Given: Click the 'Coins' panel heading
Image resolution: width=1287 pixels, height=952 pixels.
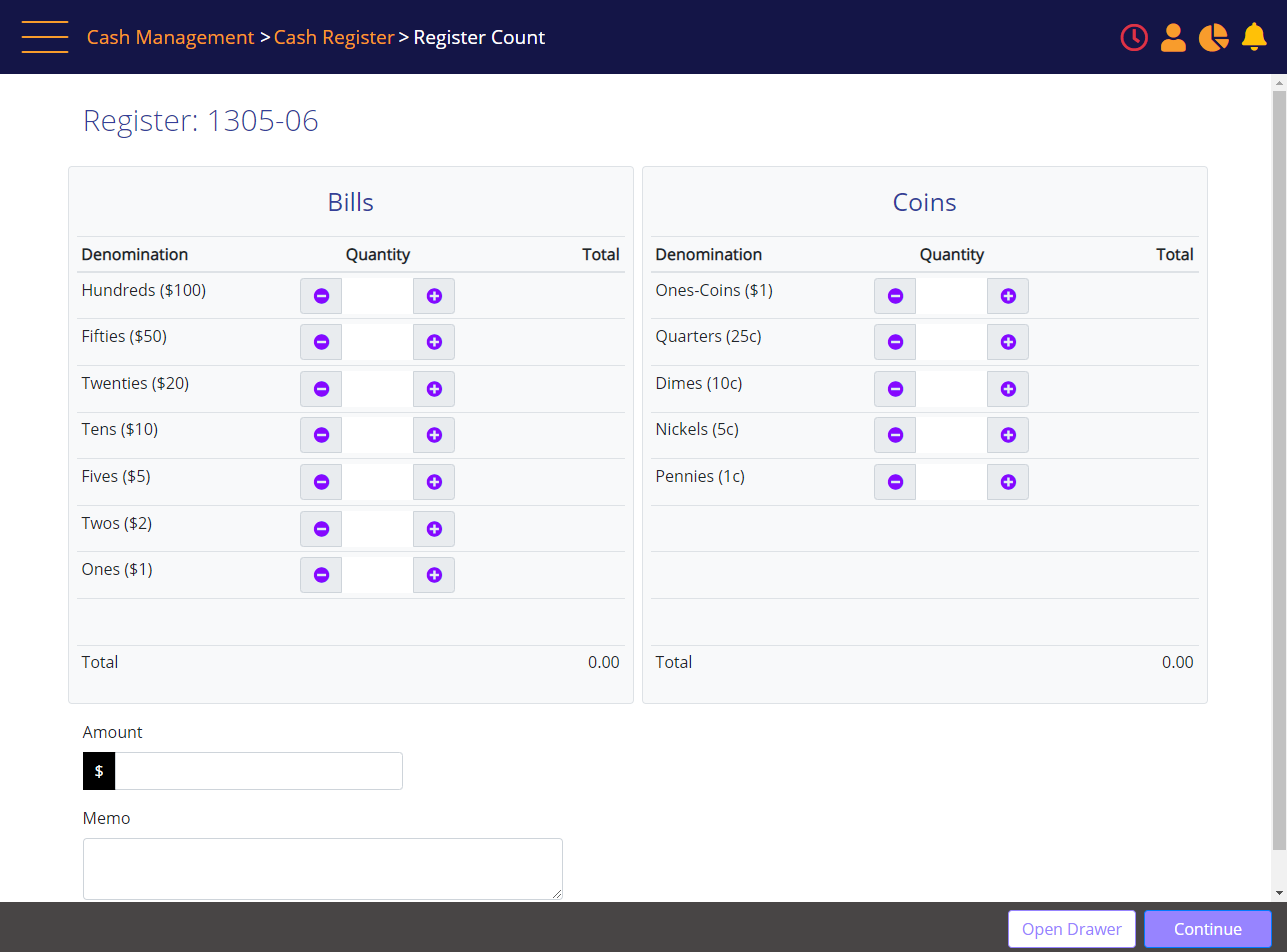Looking at the screenshot, I should coord(925,202).
